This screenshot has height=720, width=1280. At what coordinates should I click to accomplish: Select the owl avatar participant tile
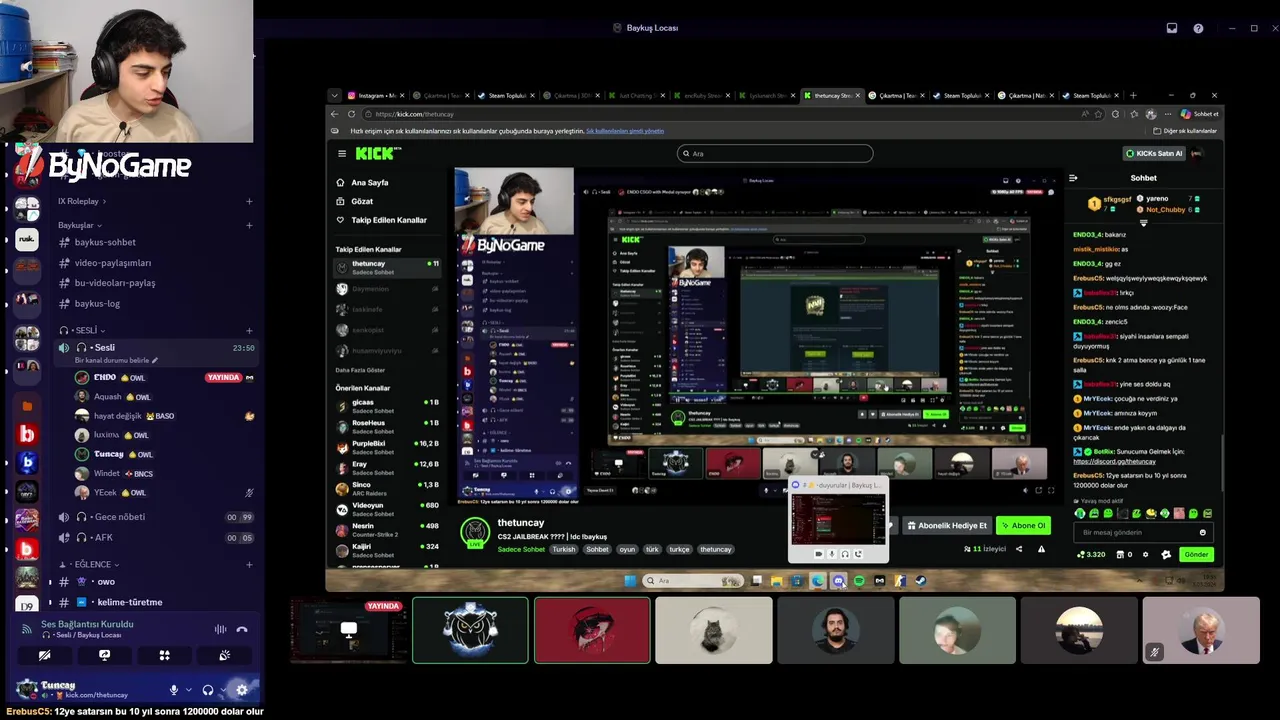pos(470,630)
